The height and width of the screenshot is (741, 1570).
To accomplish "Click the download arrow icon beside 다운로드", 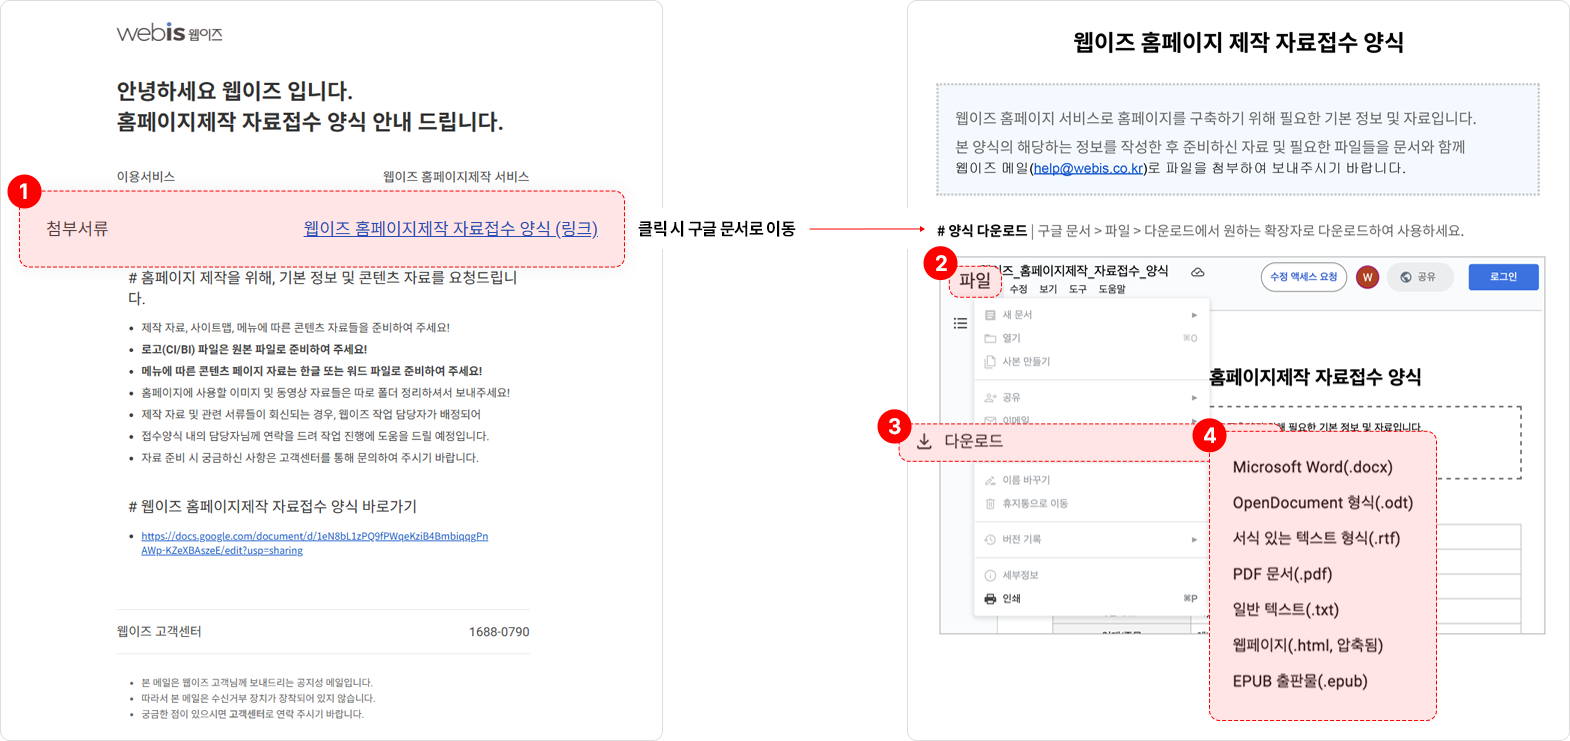I will tap(924, 441).
